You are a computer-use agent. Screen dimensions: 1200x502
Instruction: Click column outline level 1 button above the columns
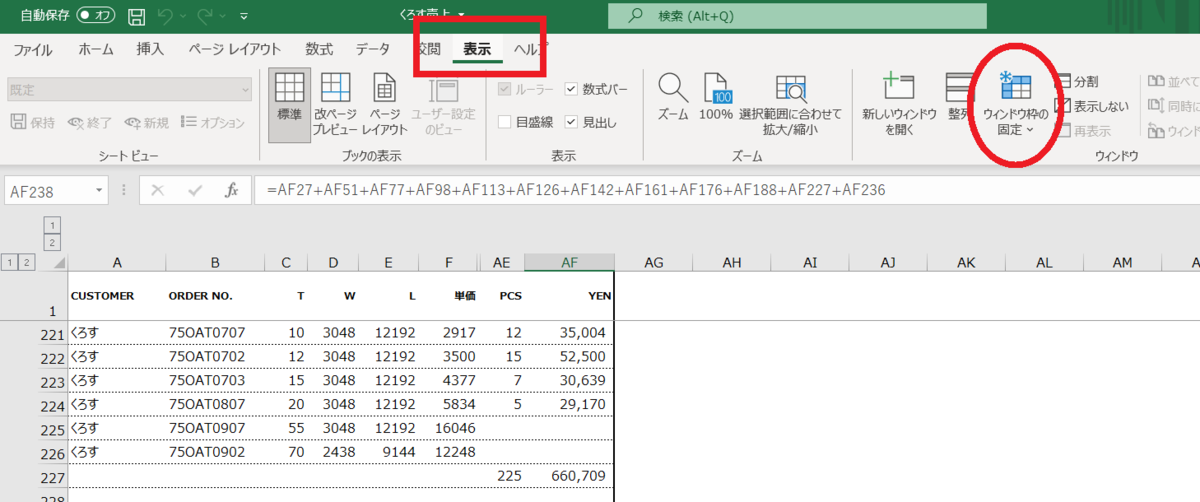point(53,225)
